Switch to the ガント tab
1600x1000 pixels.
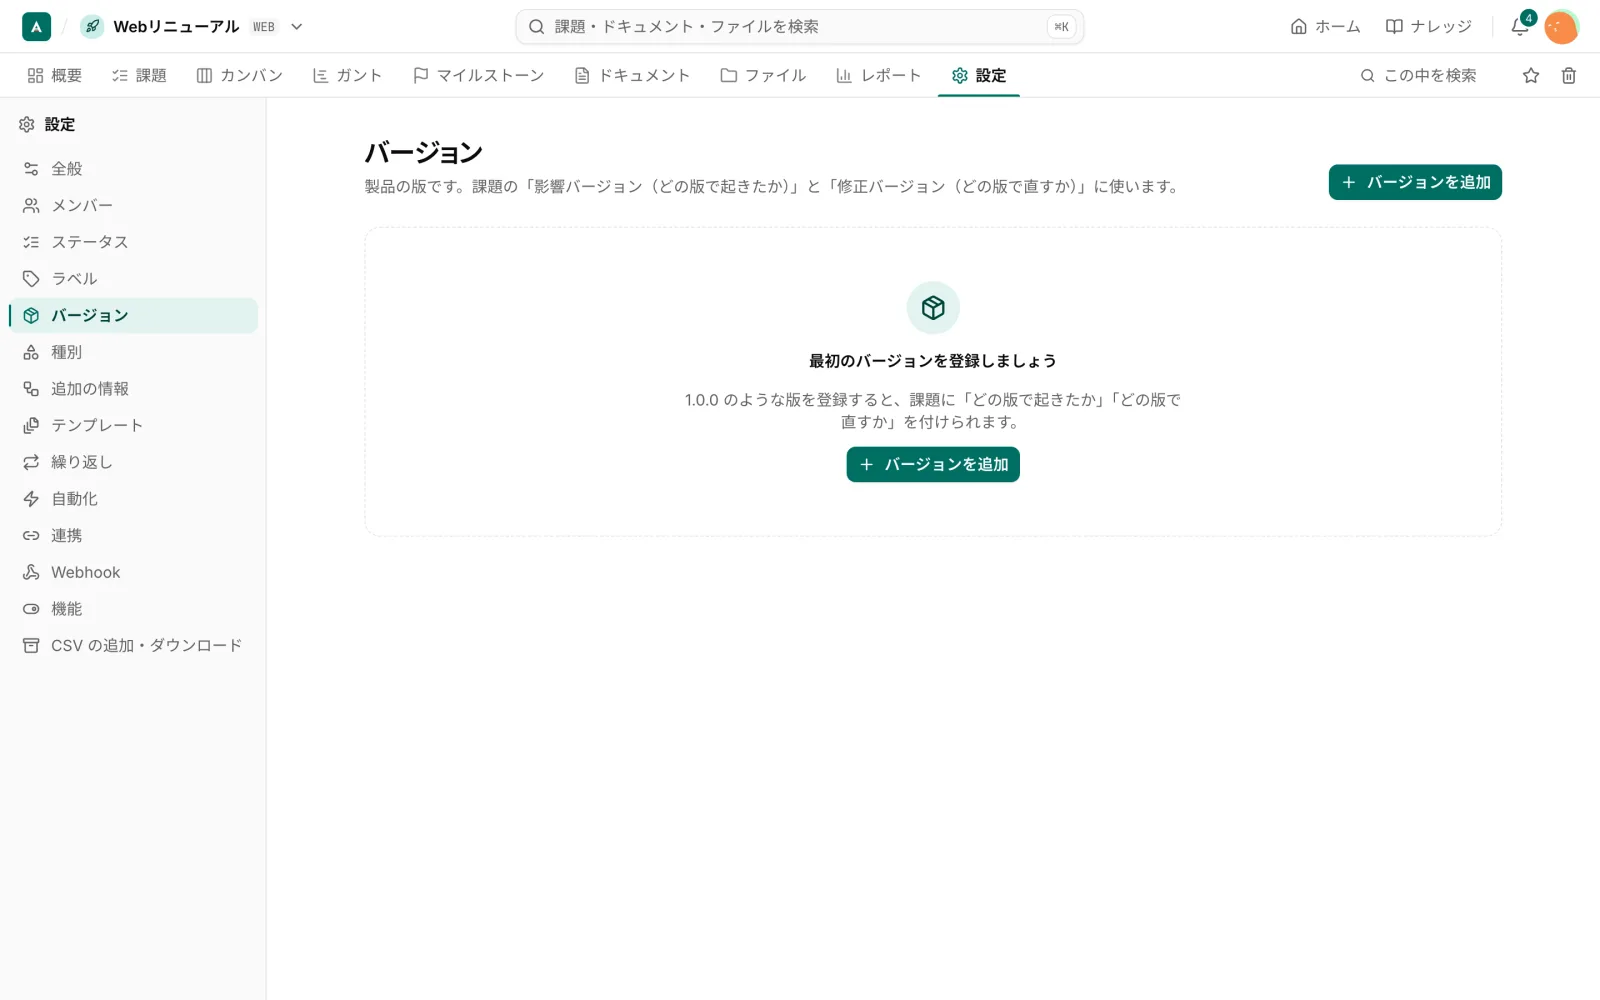[x=348, y=75]
